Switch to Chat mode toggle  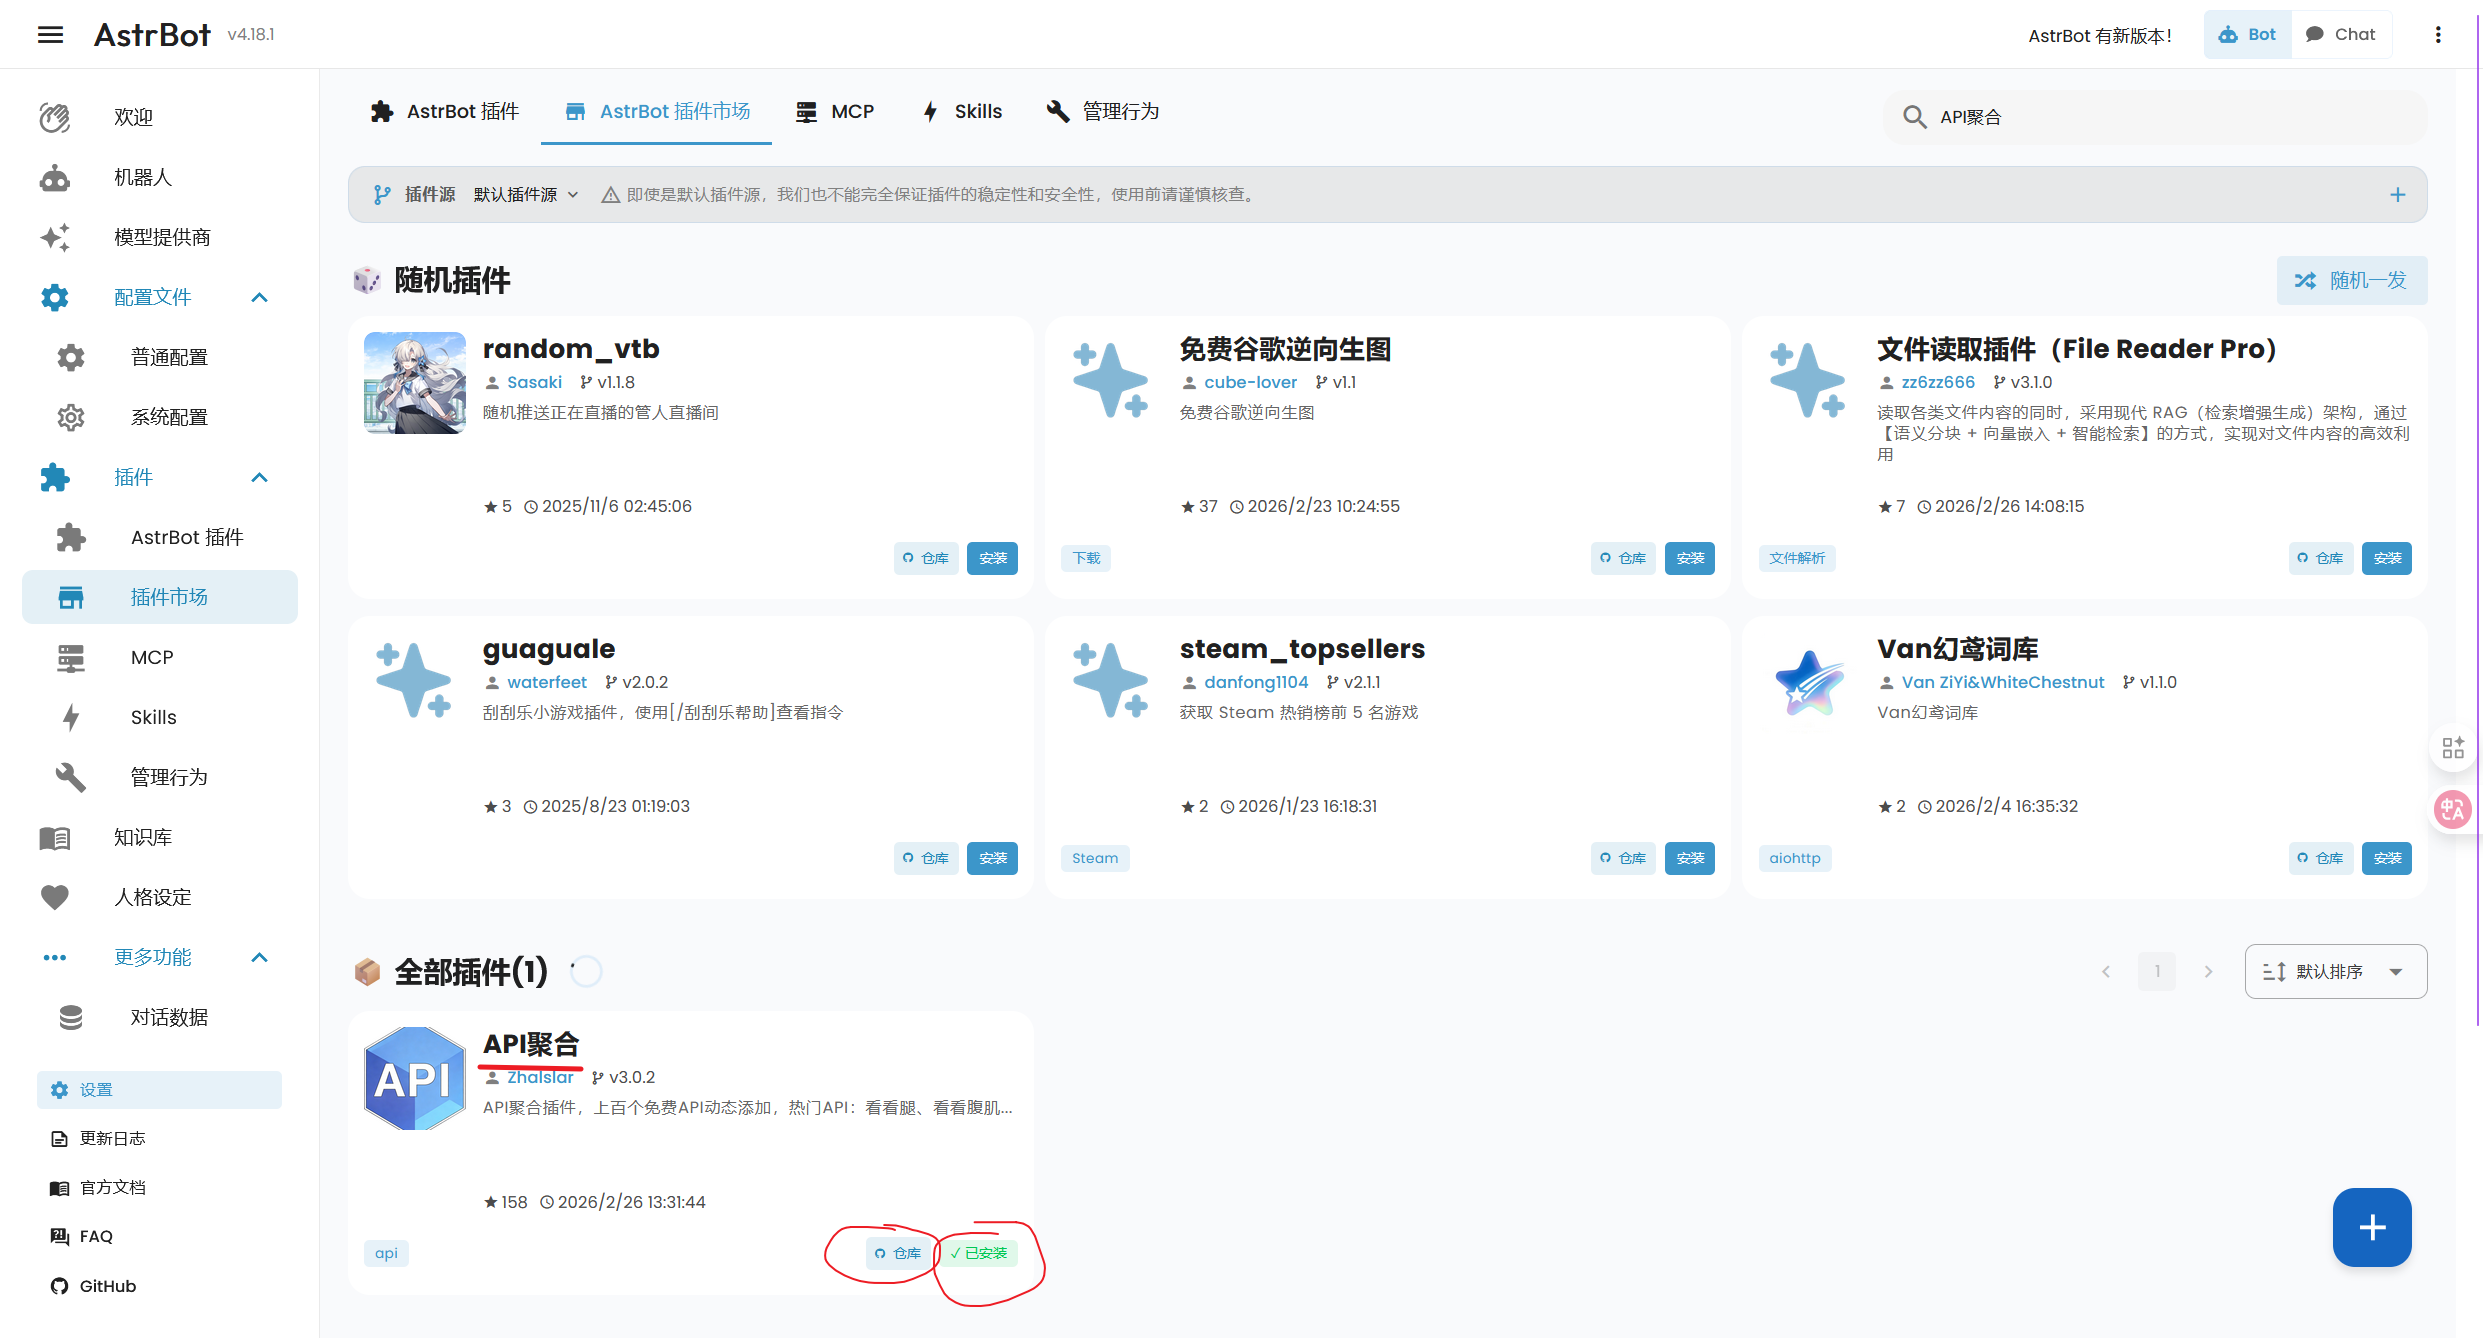(x=2341, y=35)
